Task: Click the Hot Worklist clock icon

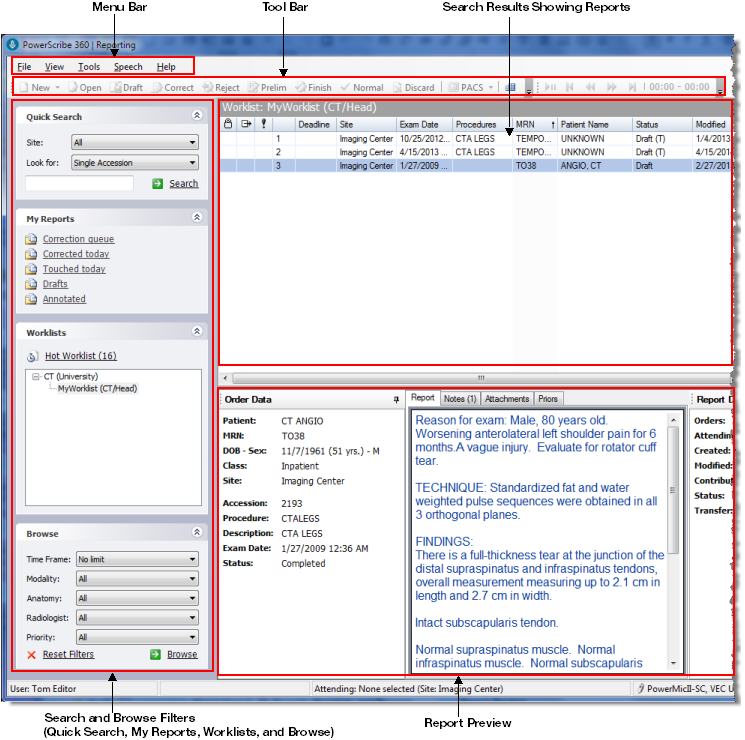Action: (32, 356)
